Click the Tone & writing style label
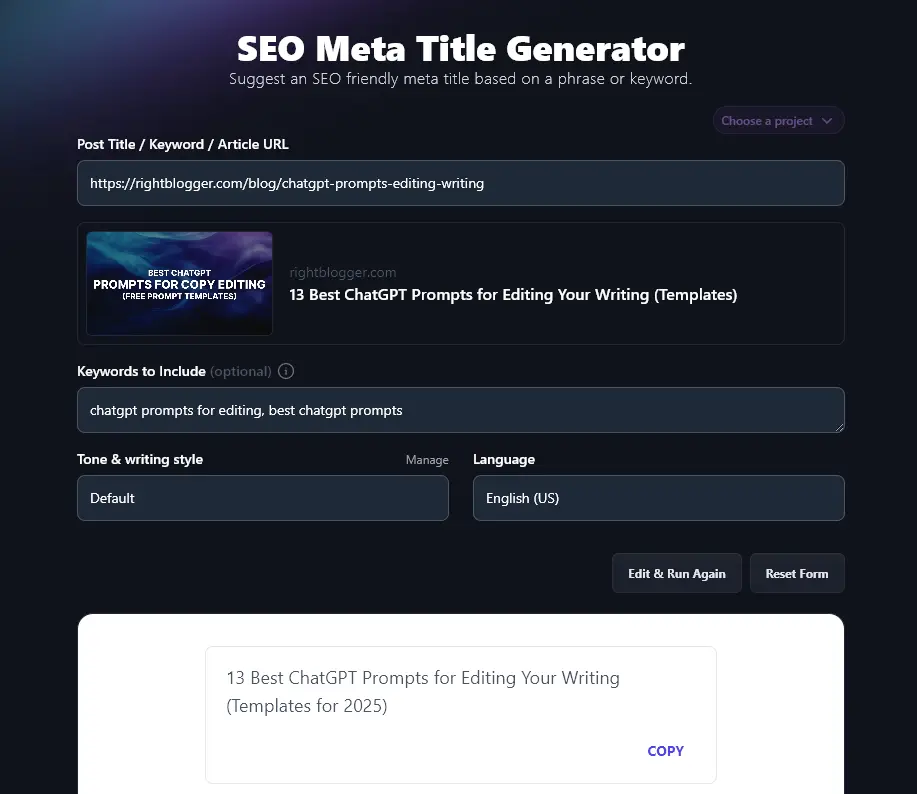Viewport: 917px width, 794px height. [140, 460]
